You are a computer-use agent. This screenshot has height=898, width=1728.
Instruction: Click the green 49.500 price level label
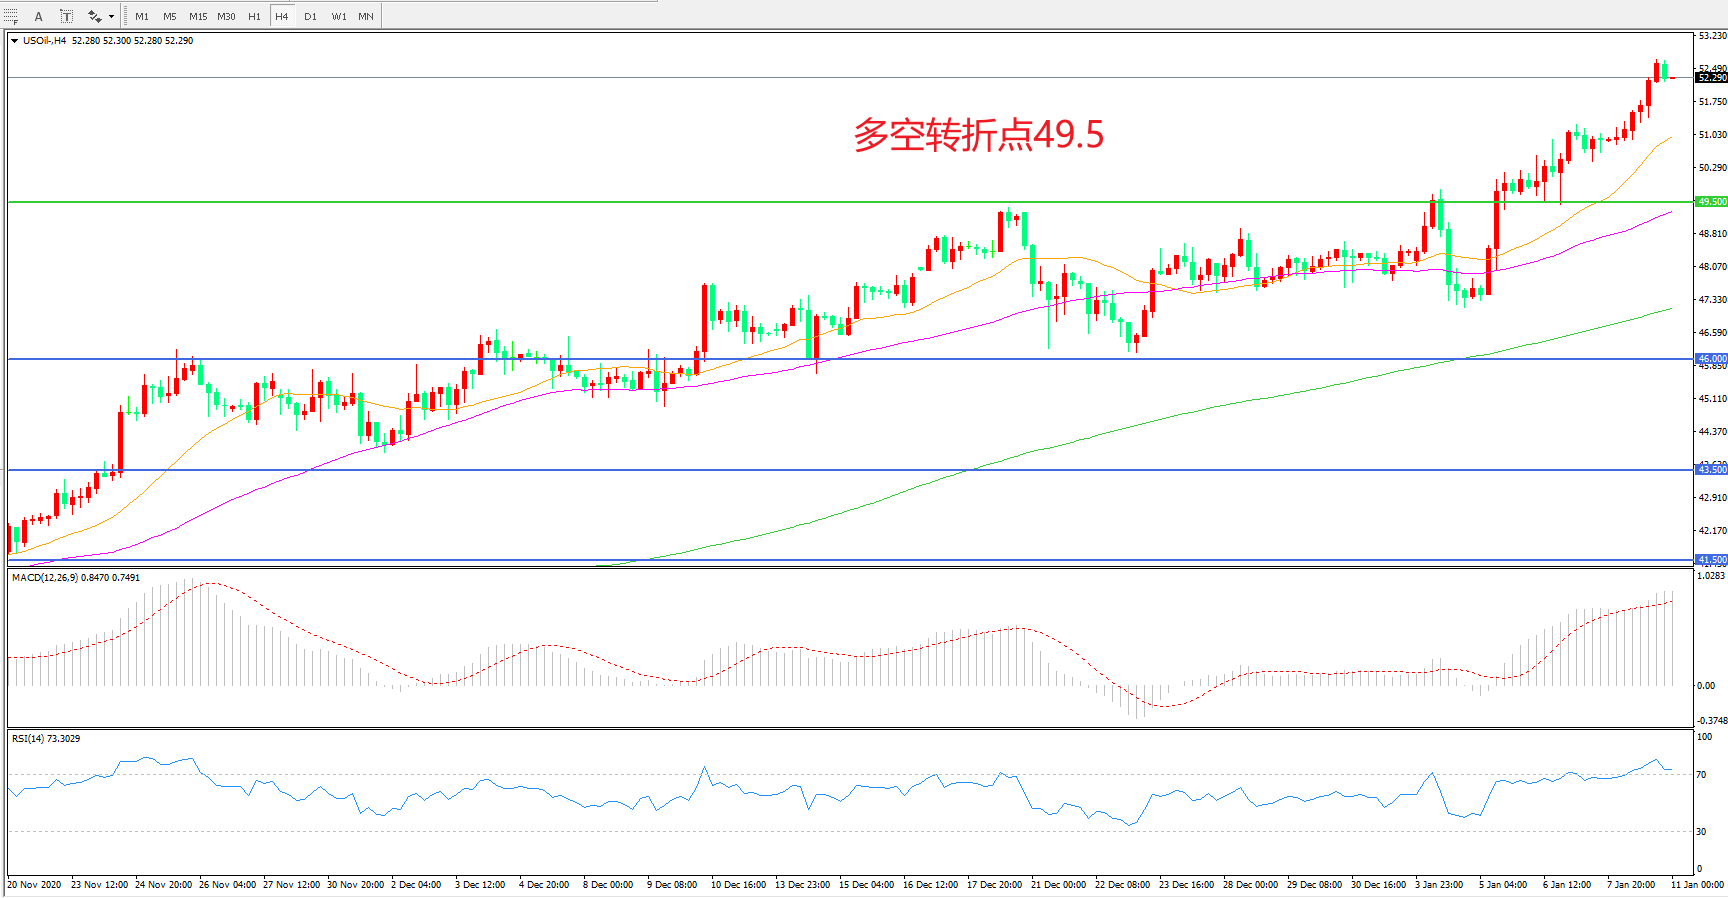[1711, 202]
